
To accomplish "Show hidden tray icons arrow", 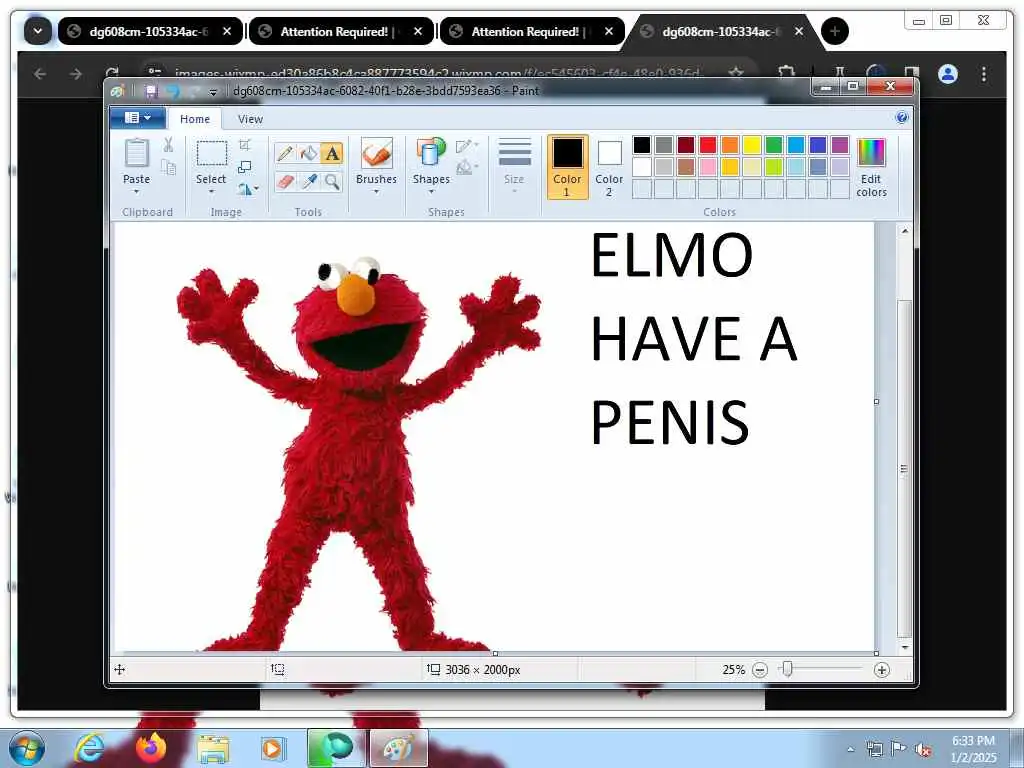I will tap(850, 749).
